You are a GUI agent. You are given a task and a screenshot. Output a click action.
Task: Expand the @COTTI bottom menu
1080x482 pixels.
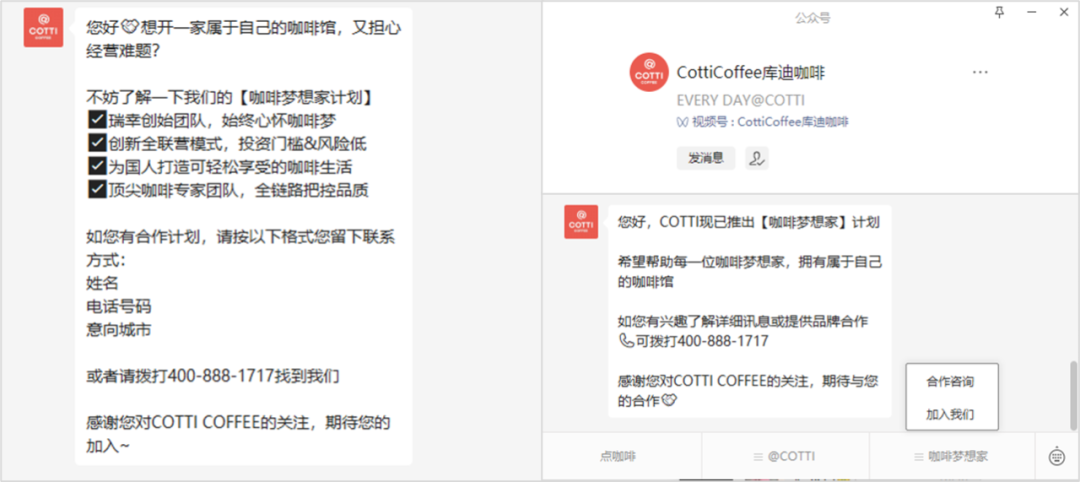click(x=785, y=456)
